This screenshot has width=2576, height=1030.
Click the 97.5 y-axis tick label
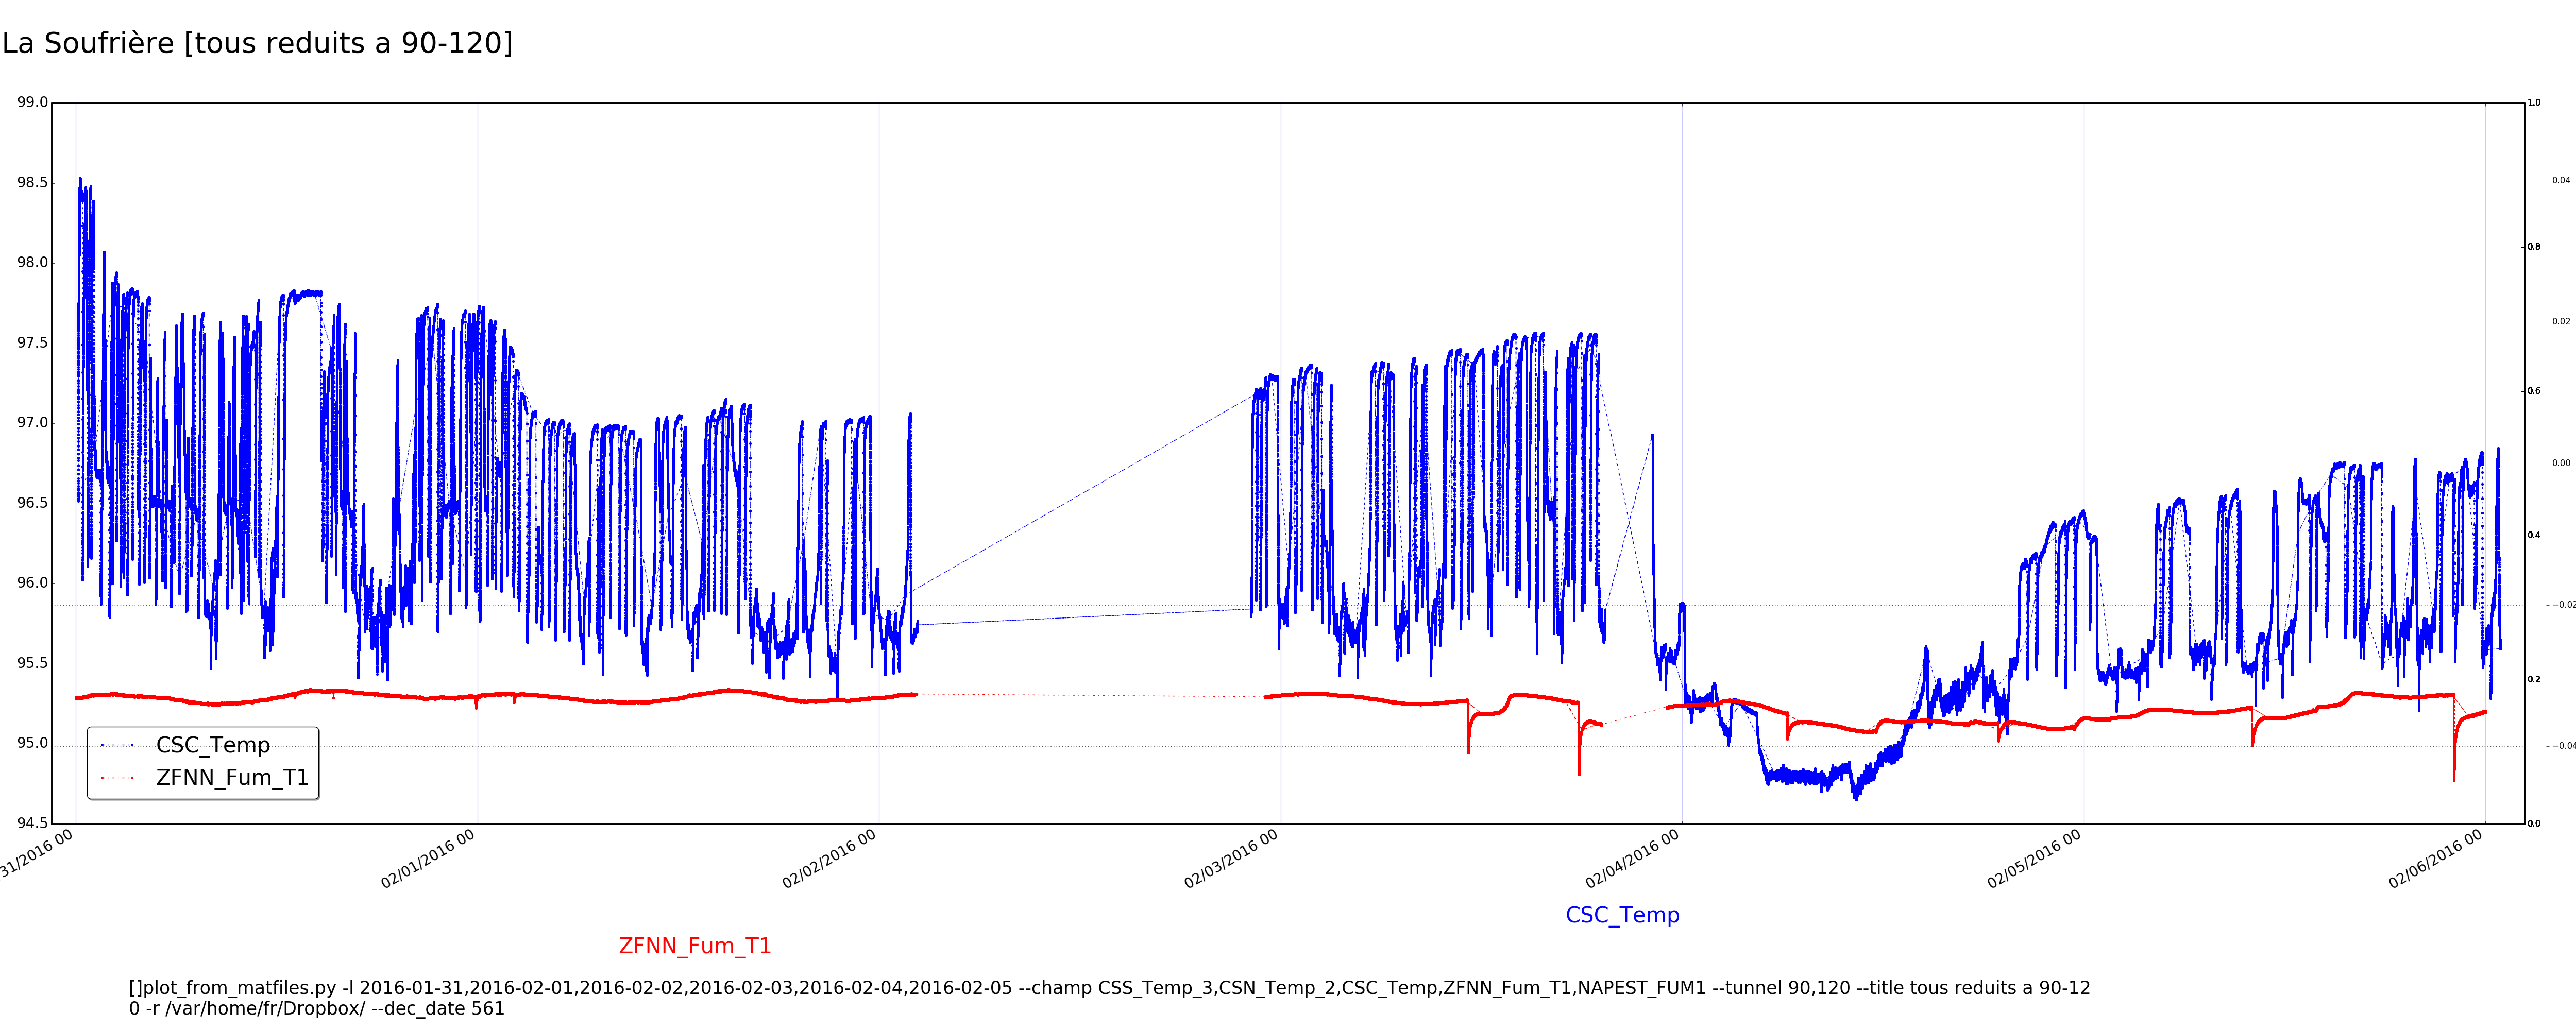pyautogui.click(x=32, y=342)
